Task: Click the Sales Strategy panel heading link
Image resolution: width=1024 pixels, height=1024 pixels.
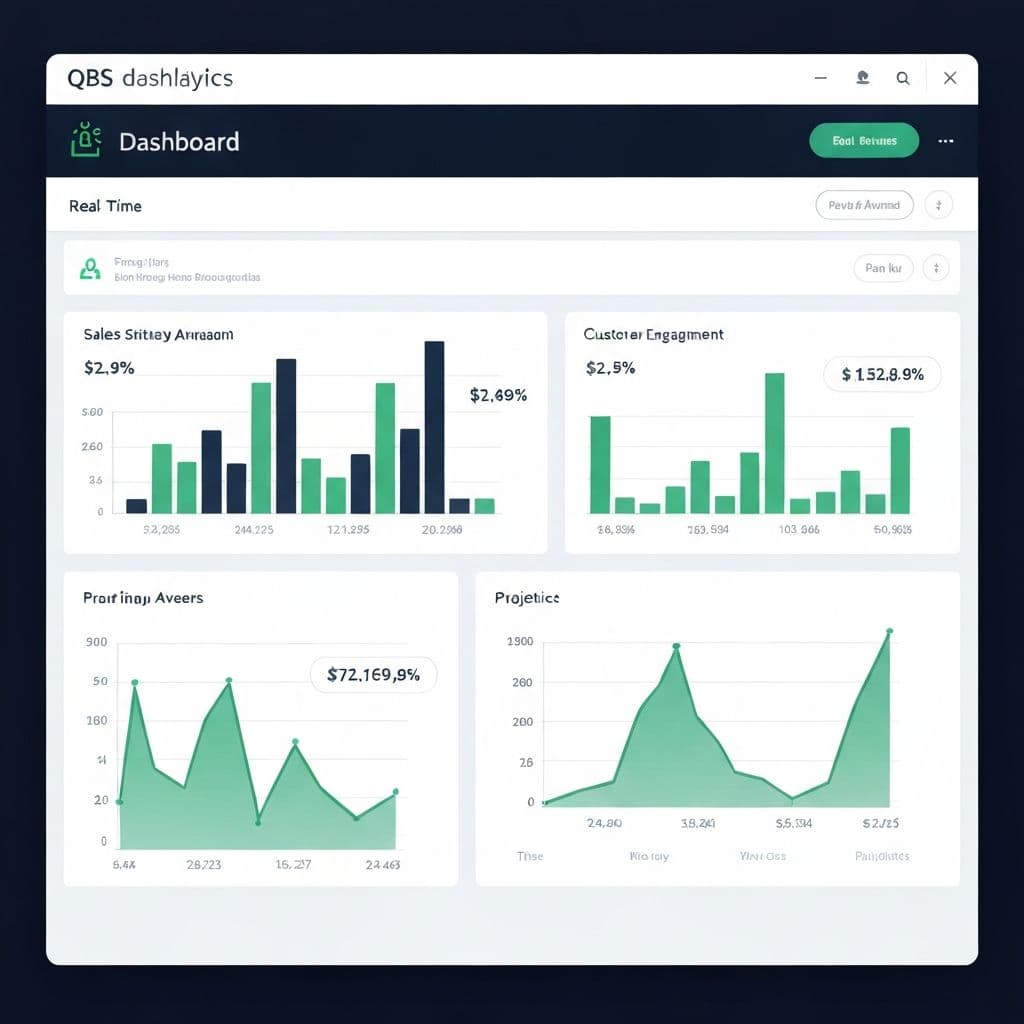Action: (157, 334)
